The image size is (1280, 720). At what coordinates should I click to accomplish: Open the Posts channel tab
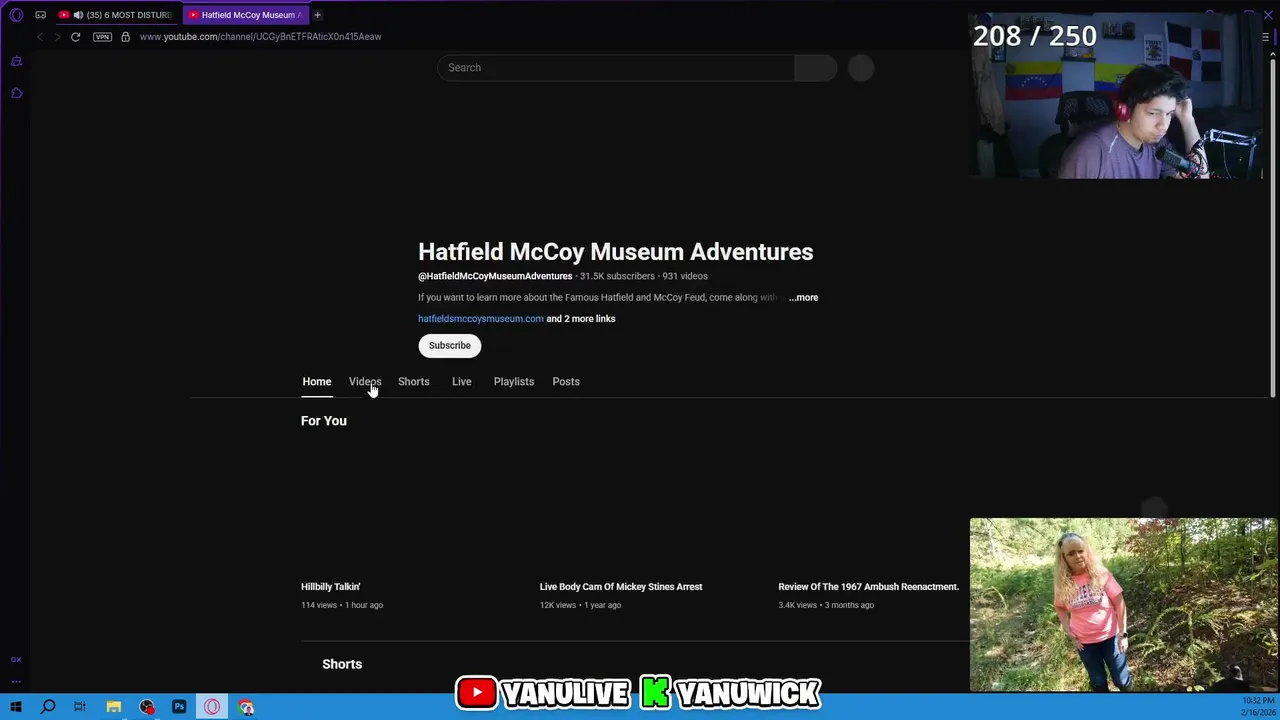pos(566,382)
